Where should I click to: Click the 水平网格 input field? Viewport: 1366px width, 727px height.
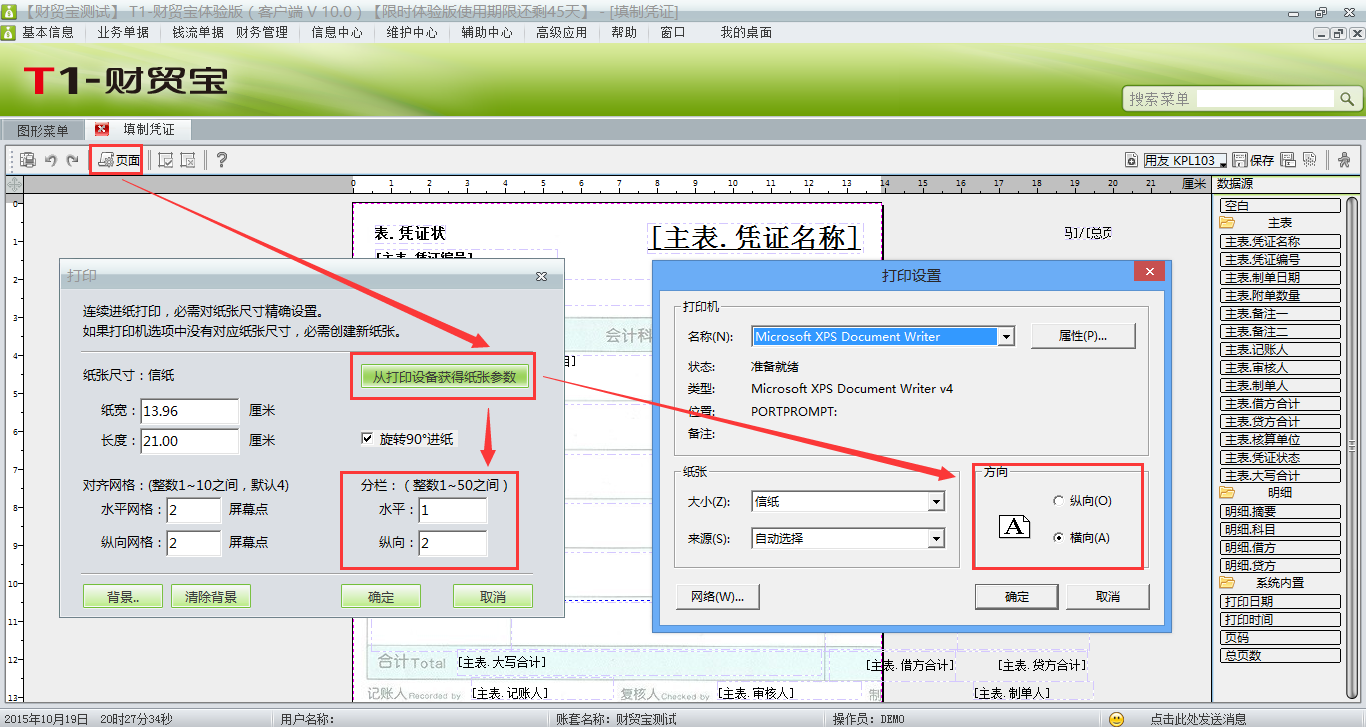(x=193, y=510)
